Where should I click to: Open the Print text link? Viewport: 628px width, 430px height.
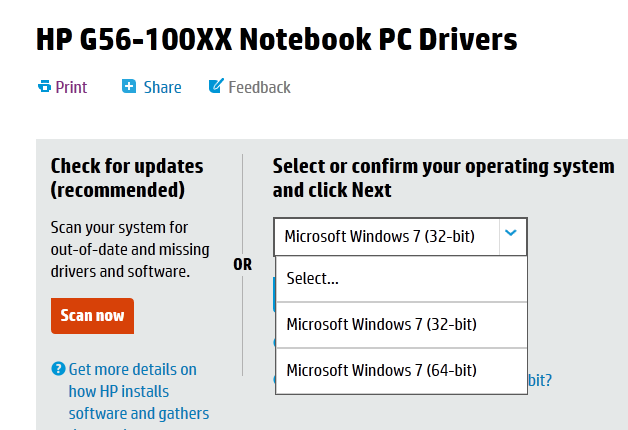(x=71, y=87)
